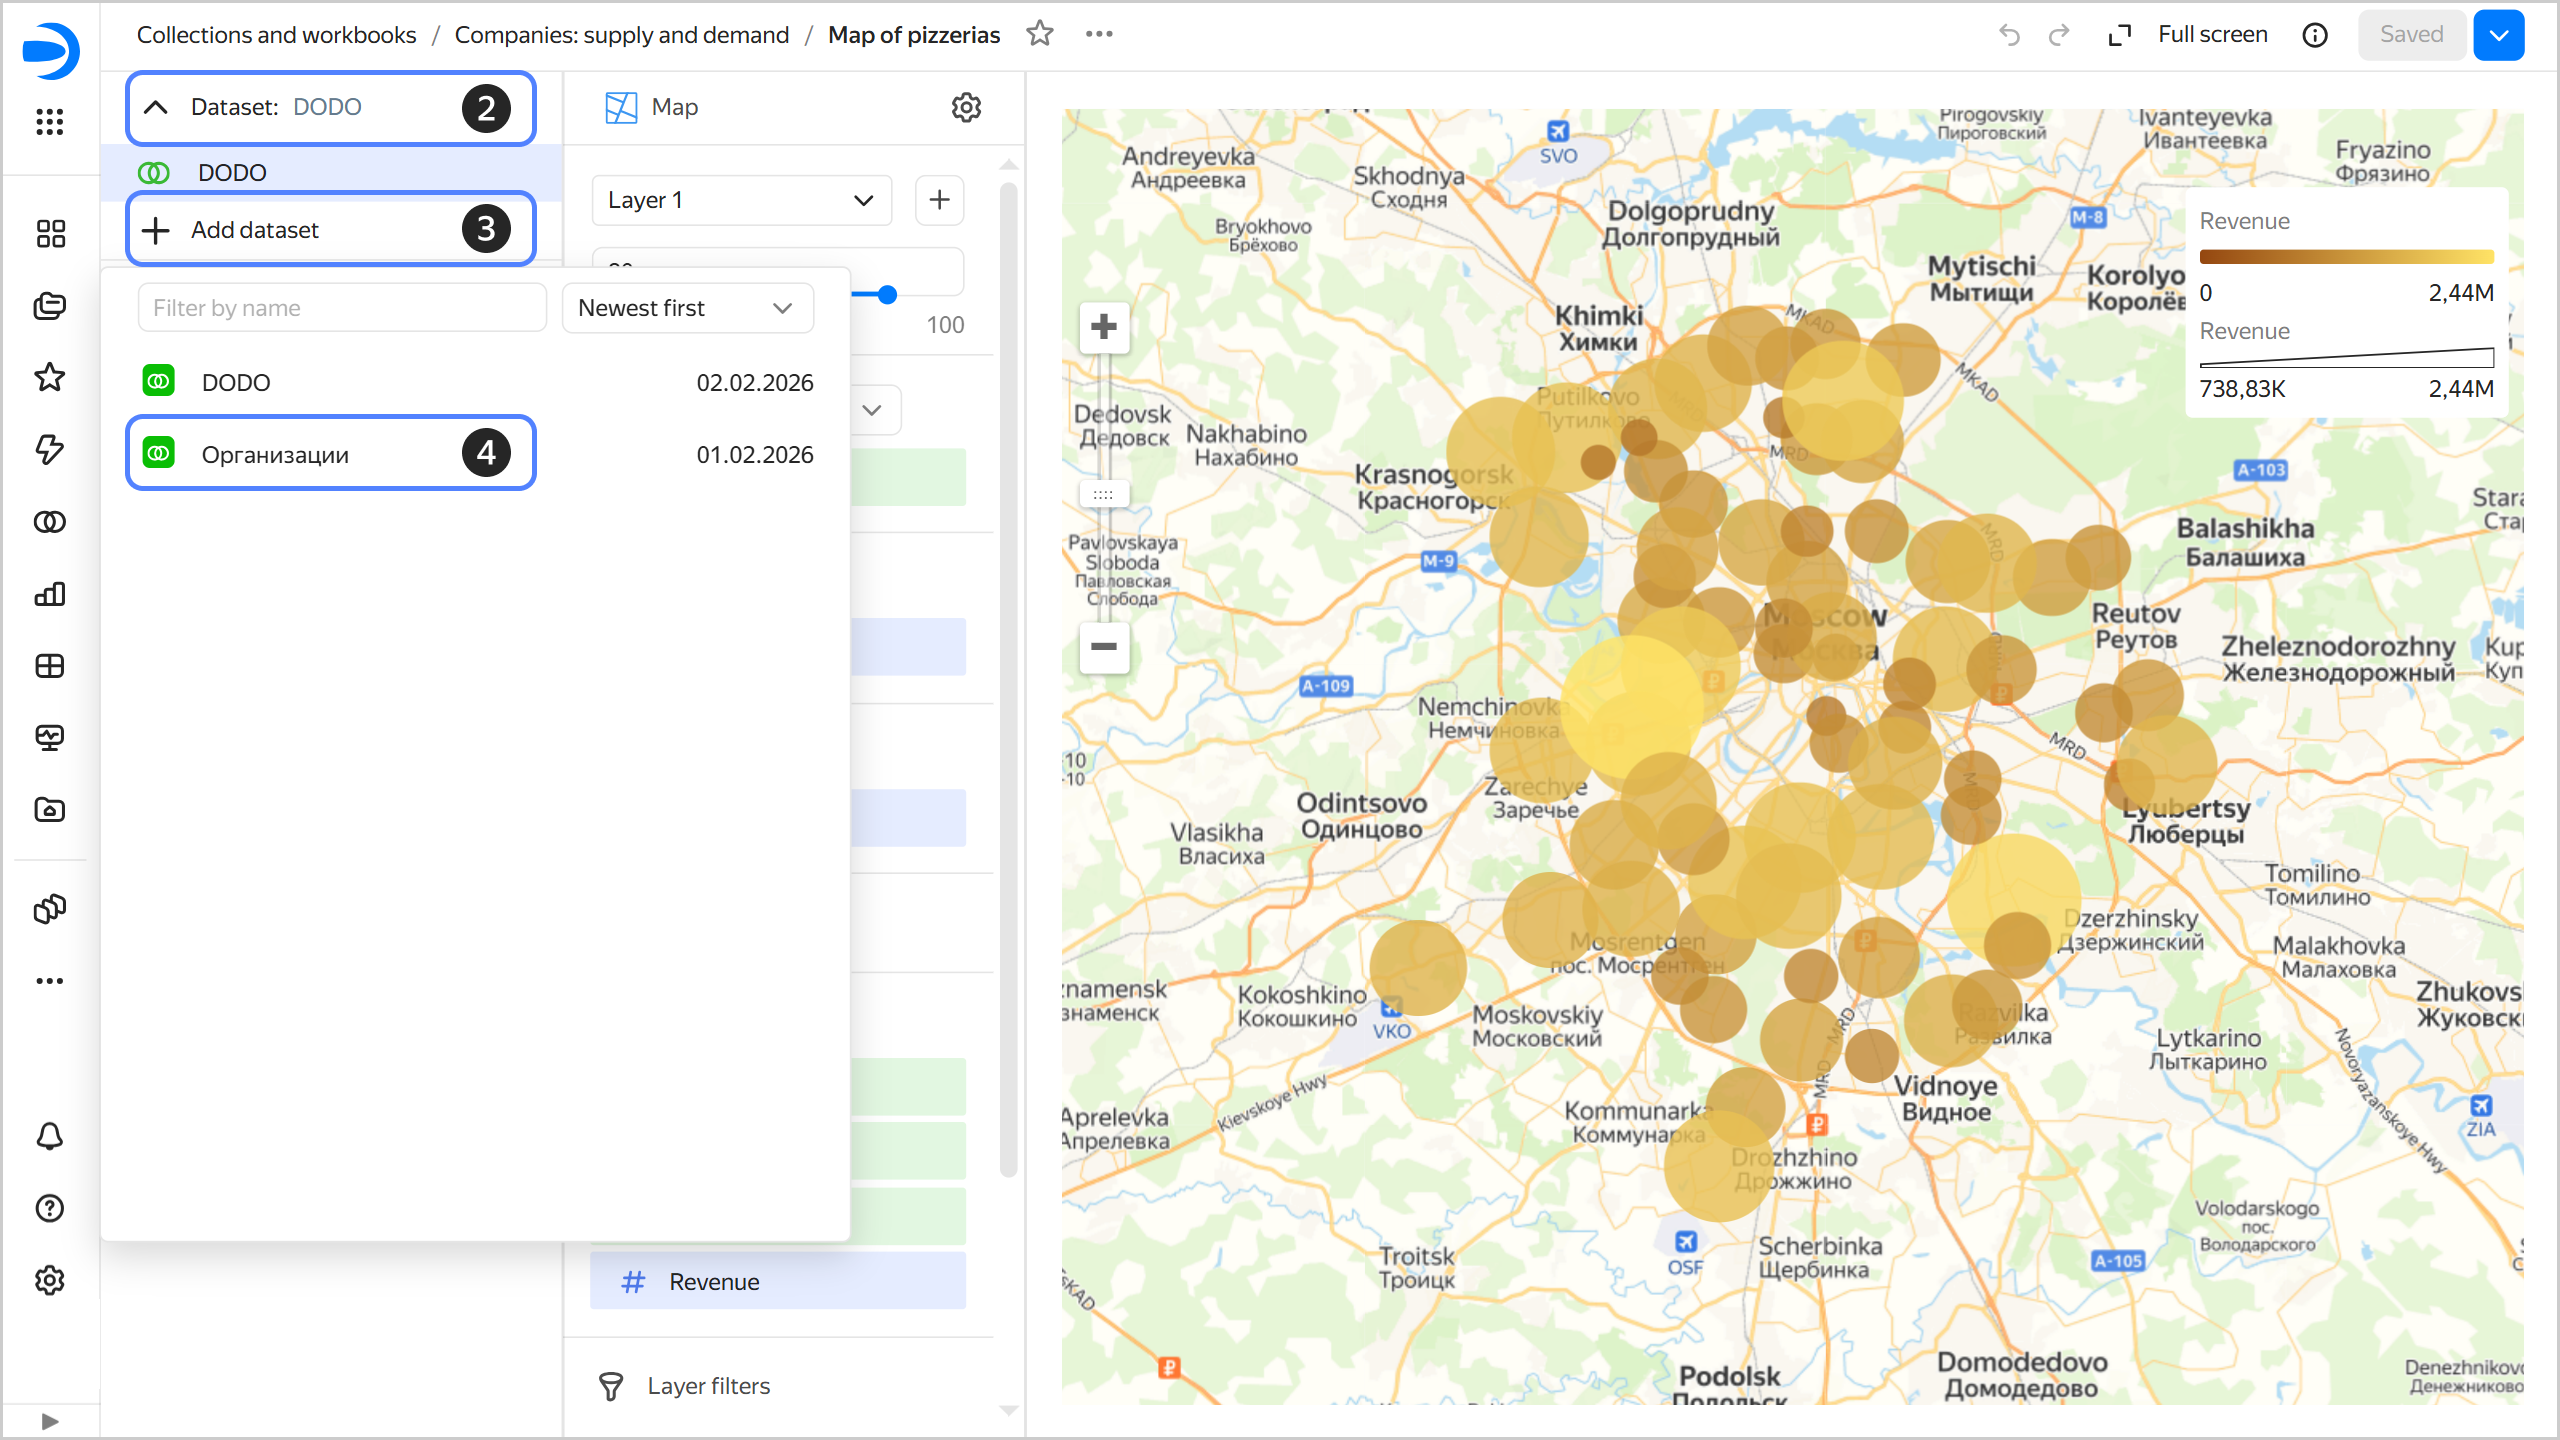Open map chart settings gear

(965, 107)
